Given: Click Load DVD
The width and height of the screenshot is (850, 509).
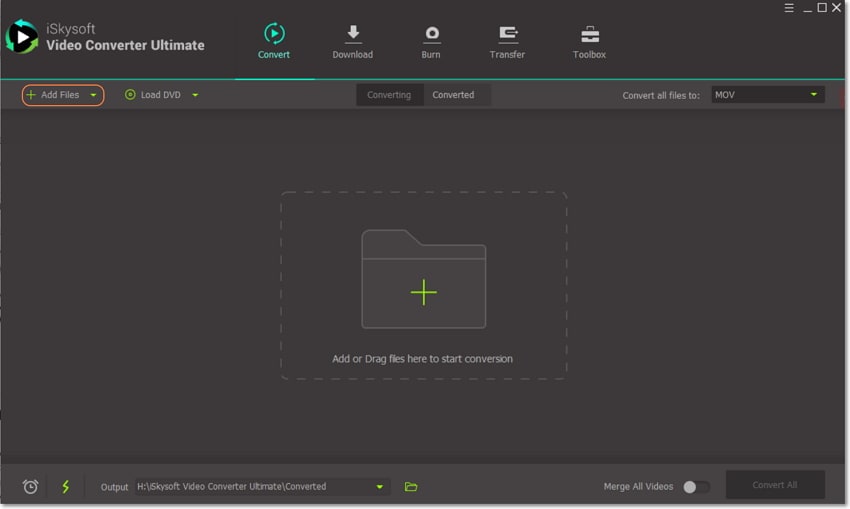Looking at the screenshot, I should 153,95.
